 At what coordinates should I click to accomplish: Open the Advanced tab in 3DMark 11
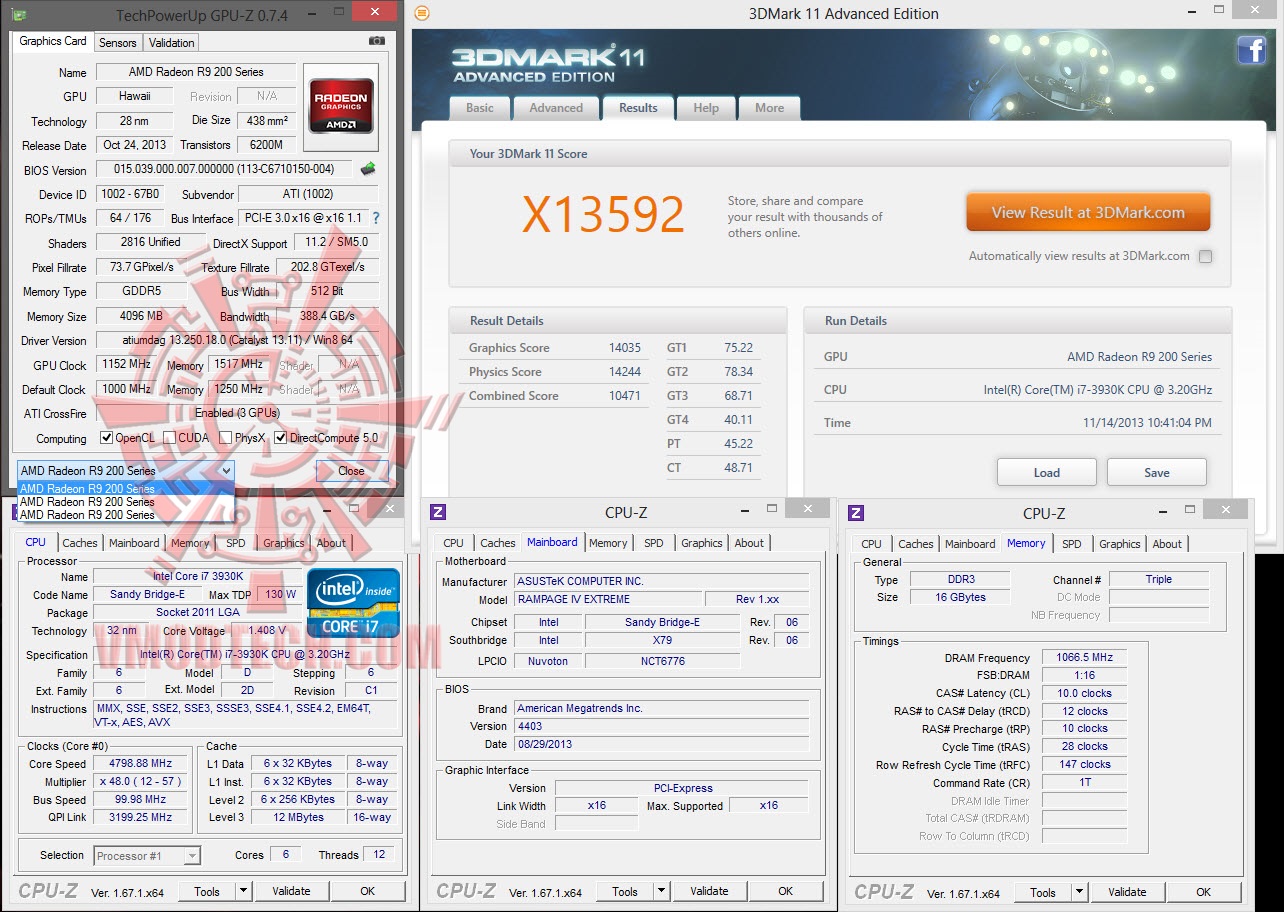[556, 108]
